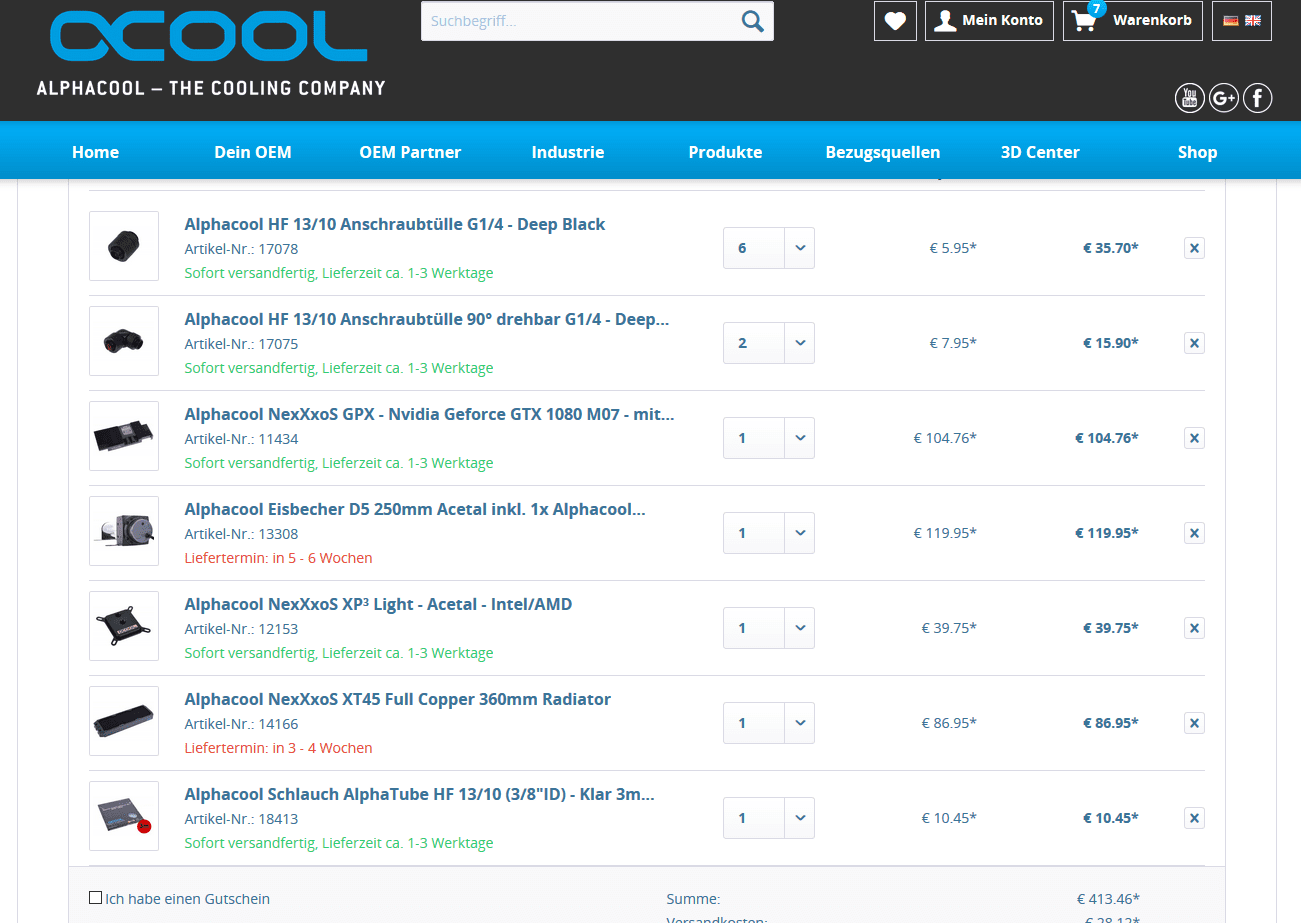Remove the NexXxoS GPX GTX 1080 item
Screen dimensions: 1301x923
(1194, 438)
